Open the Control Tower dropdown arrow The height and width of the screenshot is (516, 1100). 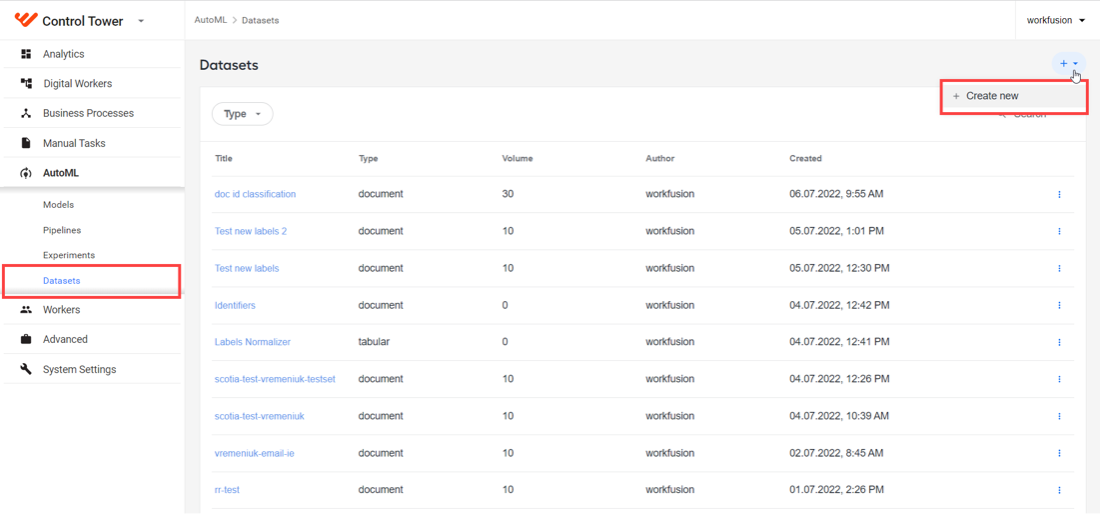pos(141,21)
